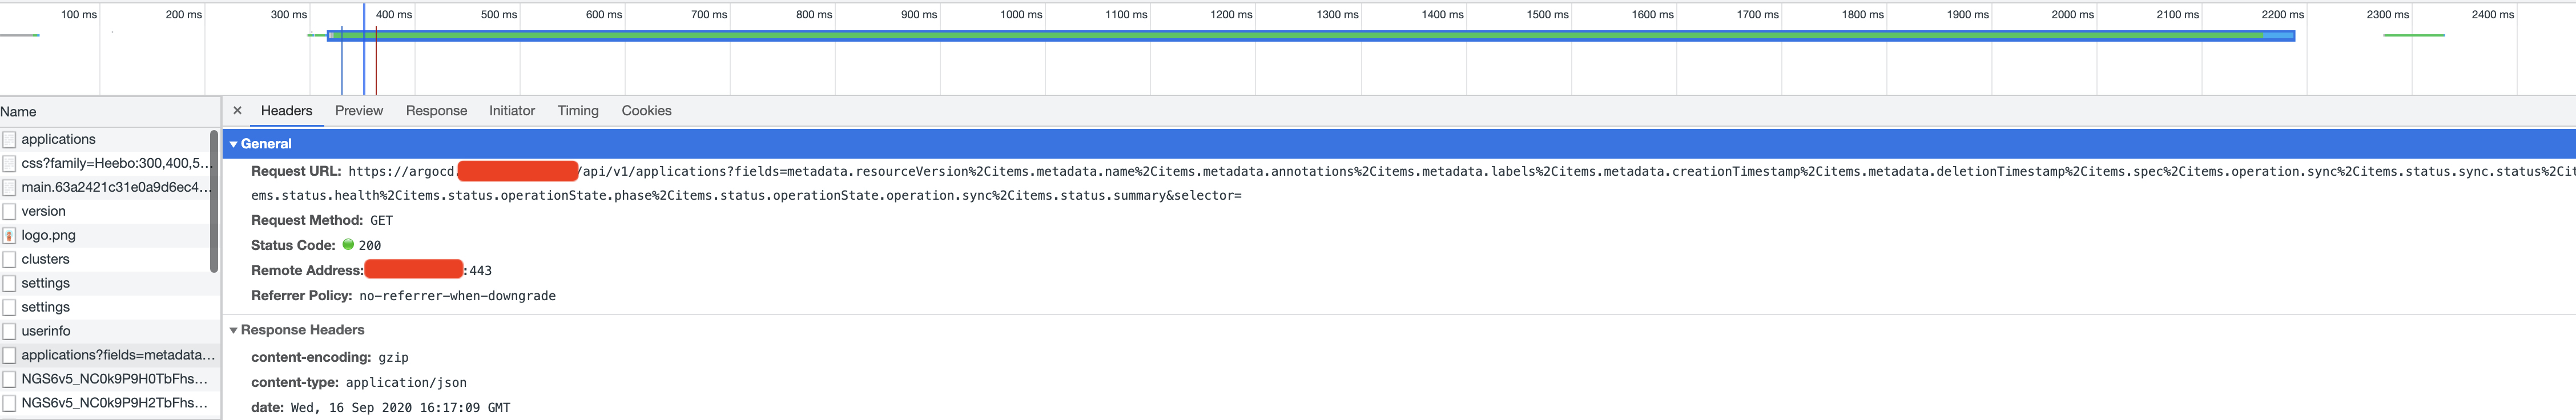
Task: Switch to the Headers tab
Action: coord(286,111)
